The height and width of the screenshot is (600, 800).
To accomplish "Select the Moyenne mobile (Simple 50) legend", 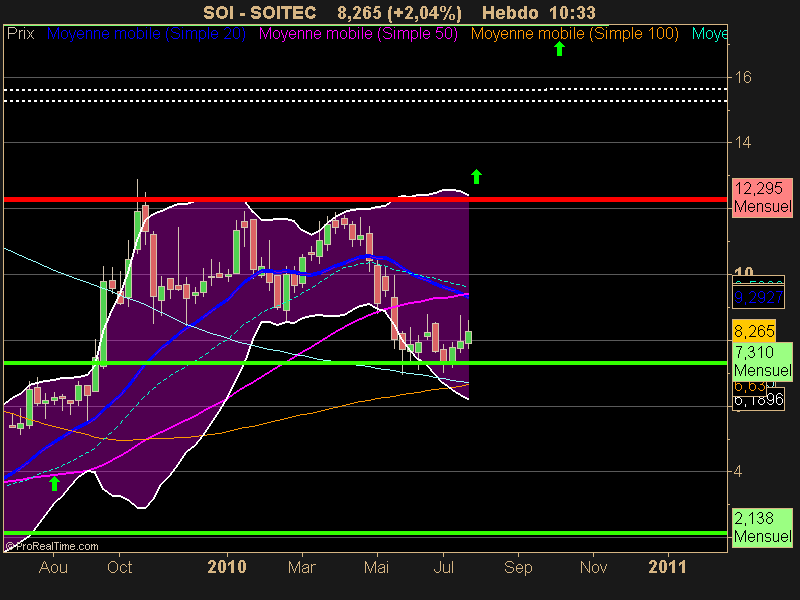I will coord(358,34).
